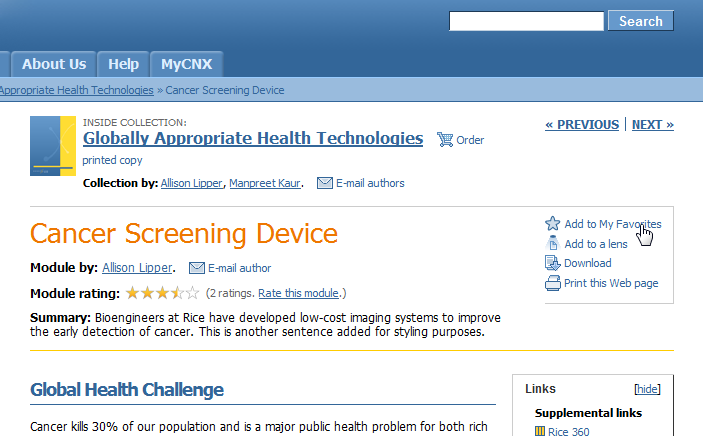Click the envelope icon next to E-mail authors
This screenshot has height=436, width=703.
coord(325,183)
